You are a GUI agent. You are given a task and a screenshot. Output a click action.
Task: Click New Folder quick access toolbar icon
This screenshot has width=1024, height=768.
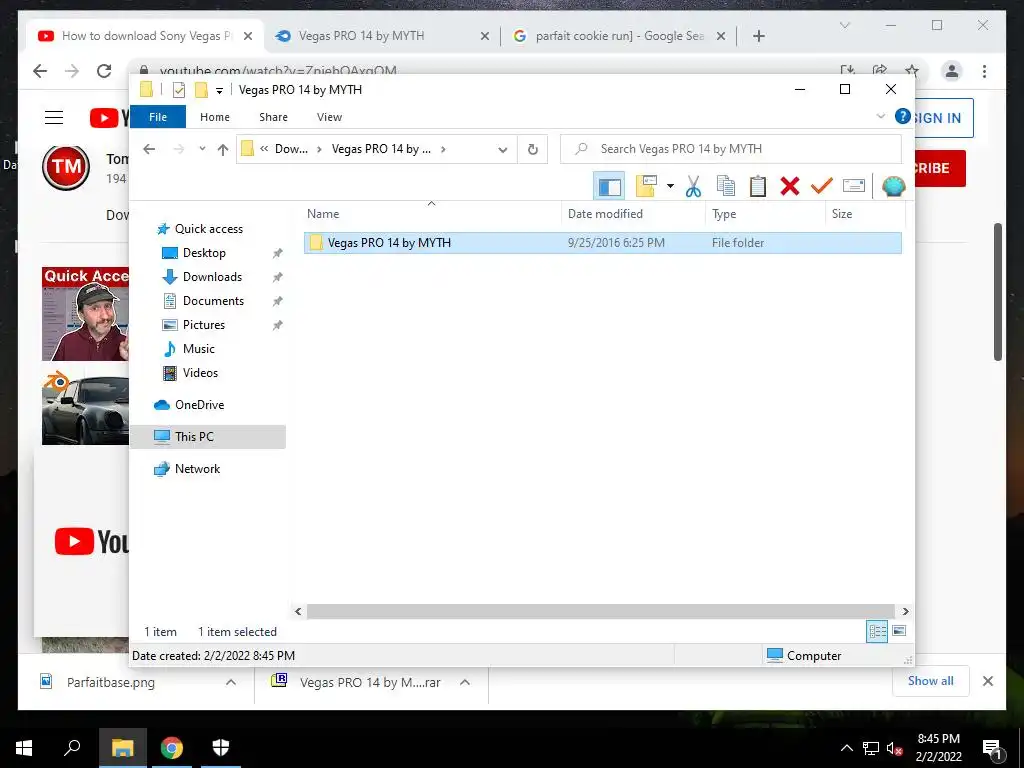click(x=201, y=90)
